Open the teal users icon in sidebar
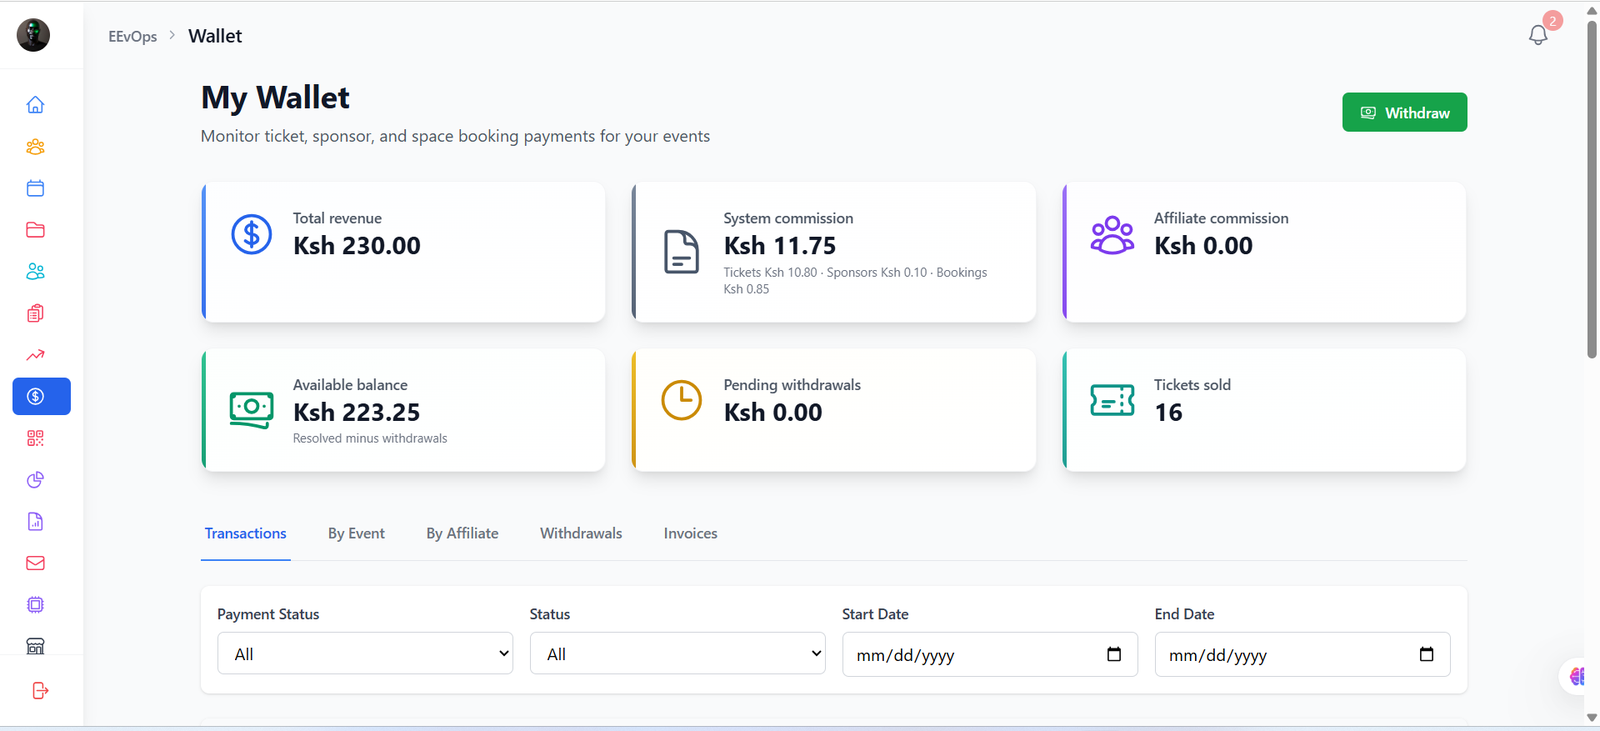 click(x=35, y=272)
